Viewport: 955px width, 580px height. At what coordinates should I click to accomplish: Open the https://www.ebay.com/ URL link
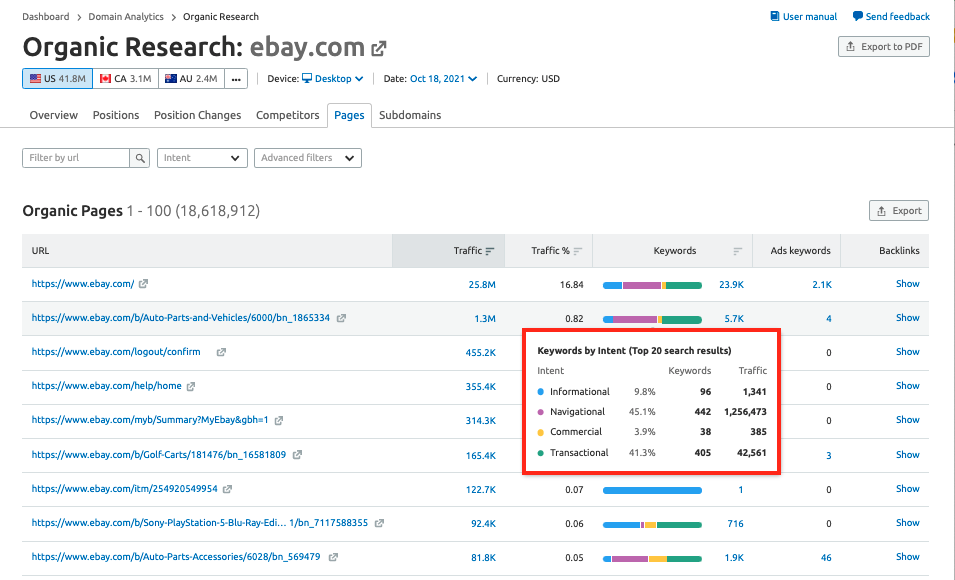click(83, 284)
